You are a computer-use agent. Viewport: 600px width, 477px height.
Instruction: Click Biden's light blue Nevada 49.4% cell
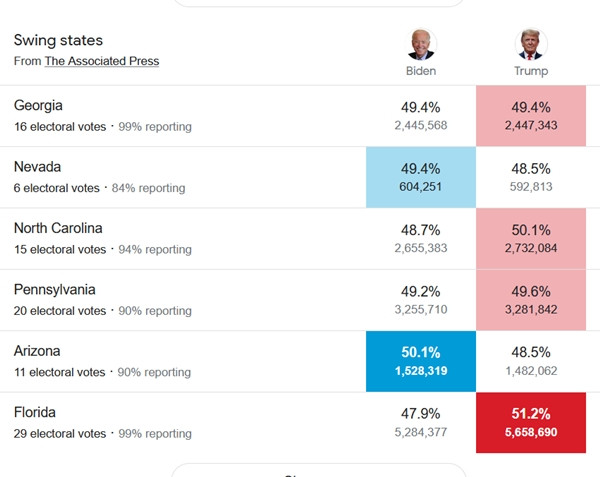click(421, 177)
